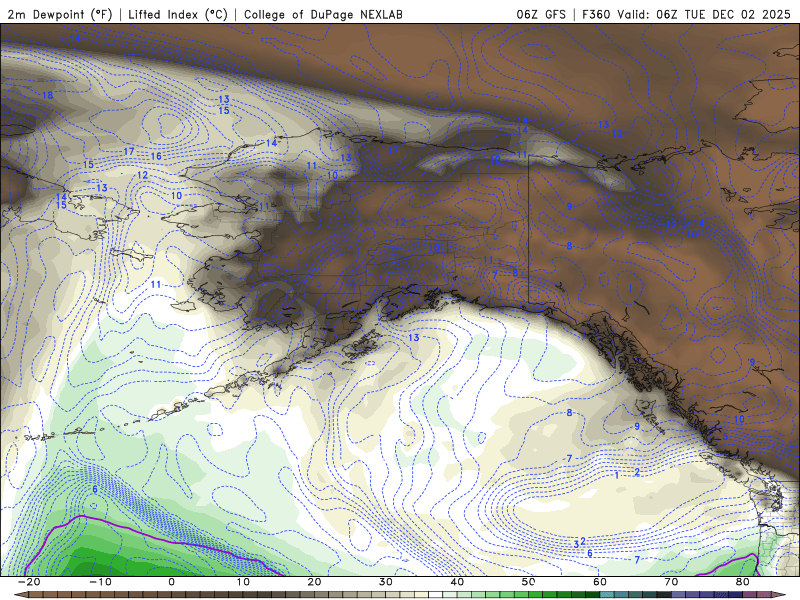Click the "32" contour label on the map

[x=580, y=543]
